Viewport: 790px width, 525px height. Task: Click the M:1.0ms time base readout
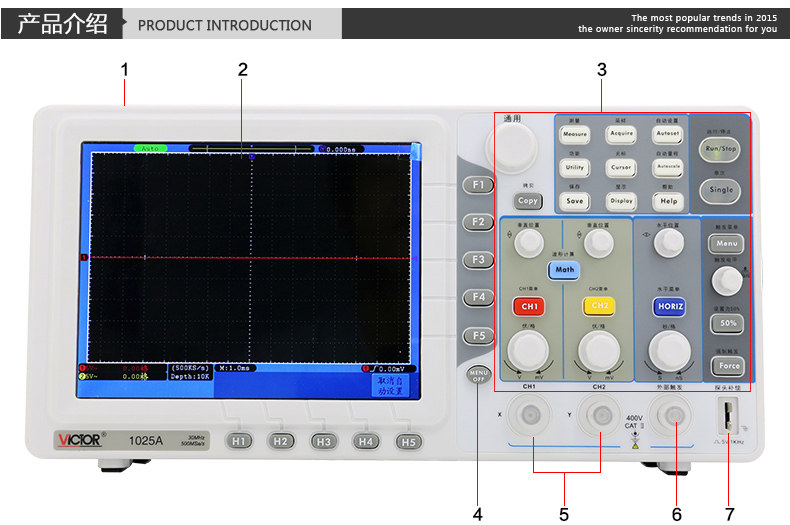click(x=235, y=368)
